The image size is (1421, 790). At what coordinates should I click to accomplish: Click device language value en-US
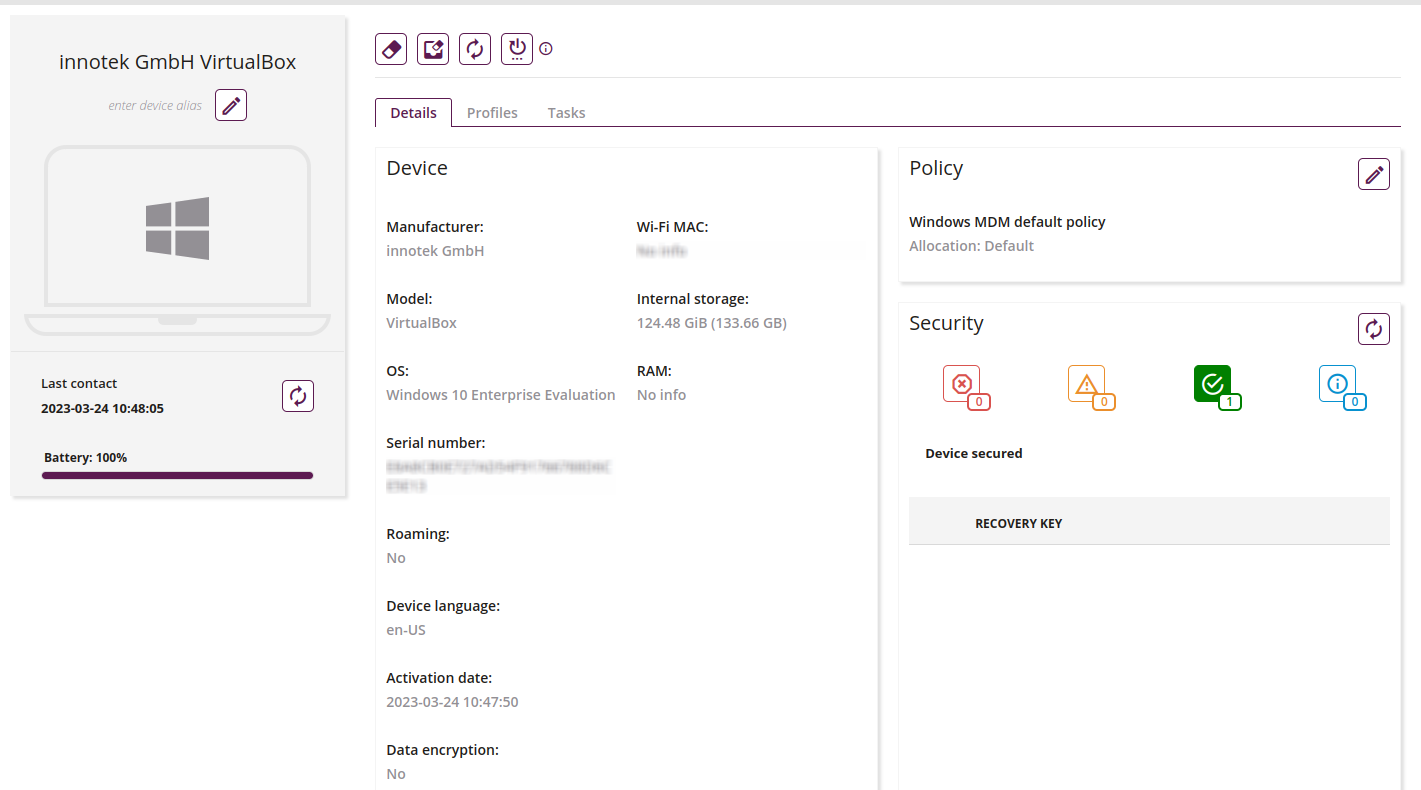point(406,630)
